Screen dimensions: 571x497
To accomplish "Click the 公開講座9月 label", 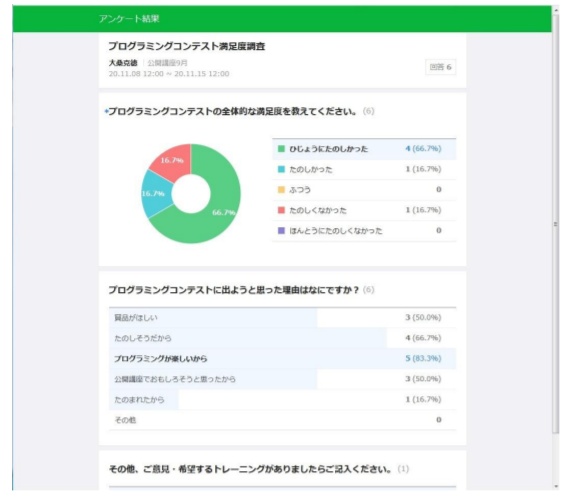I will 168,63.
